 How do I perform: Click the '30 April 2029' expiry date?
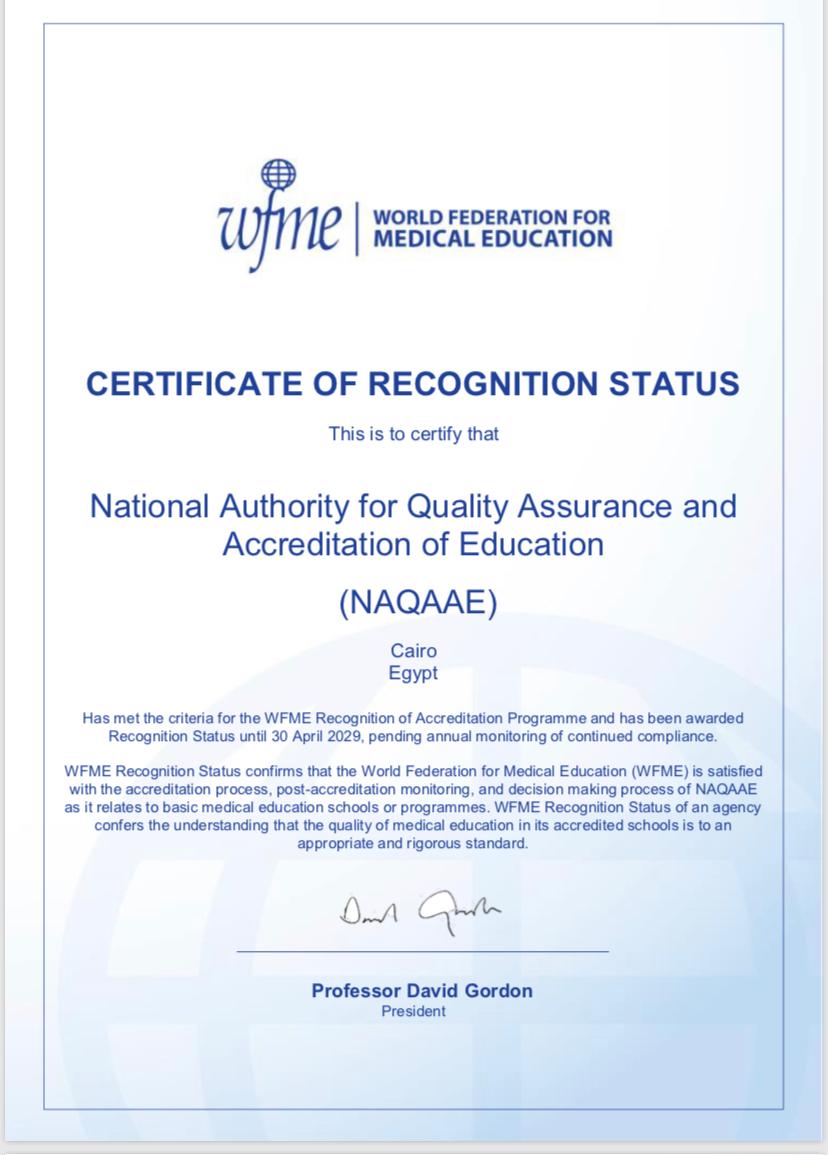point(320,736)
